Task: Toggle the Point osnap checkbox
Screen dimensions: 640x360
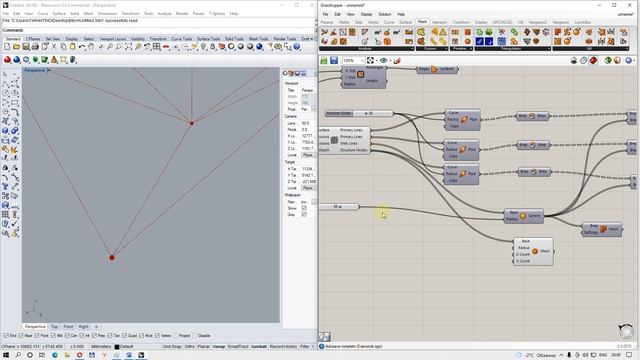Action: (x=37, y=336)
